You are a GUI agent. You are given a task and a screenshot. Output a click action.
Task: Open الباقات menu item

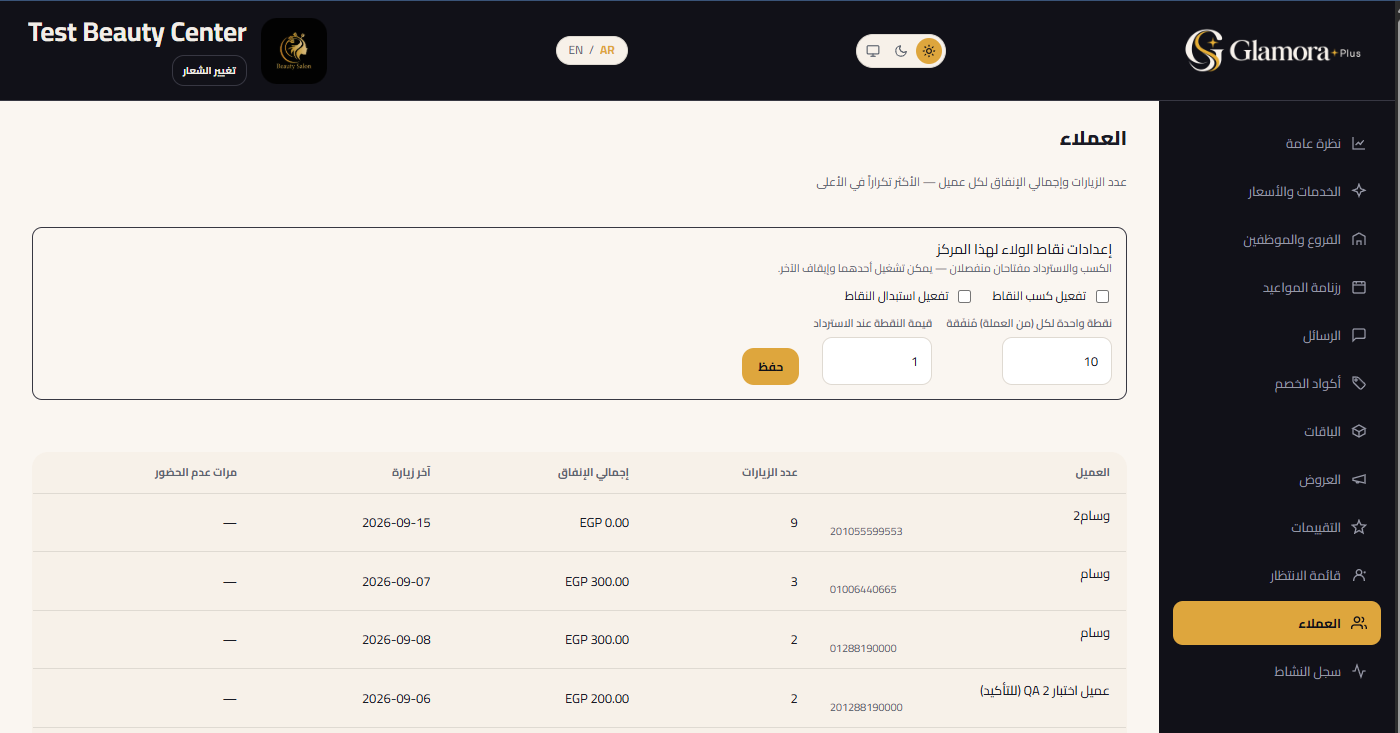pyautogui.click(x=1276, y=432)
